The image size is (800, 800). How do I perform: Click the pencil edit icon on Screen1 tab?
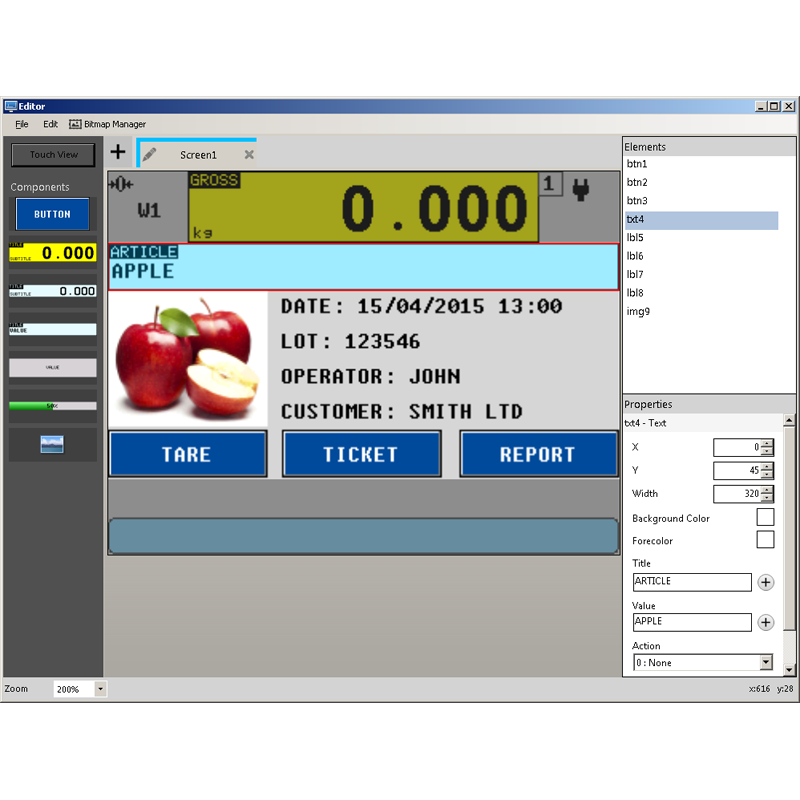149,154
